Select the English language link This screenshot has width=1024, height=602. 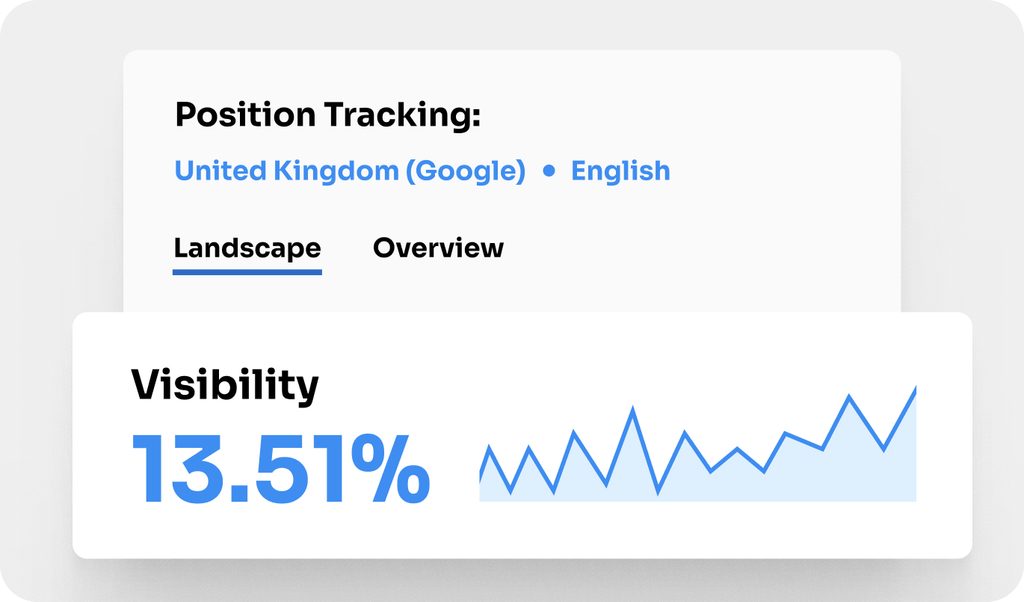click(620, 171)
